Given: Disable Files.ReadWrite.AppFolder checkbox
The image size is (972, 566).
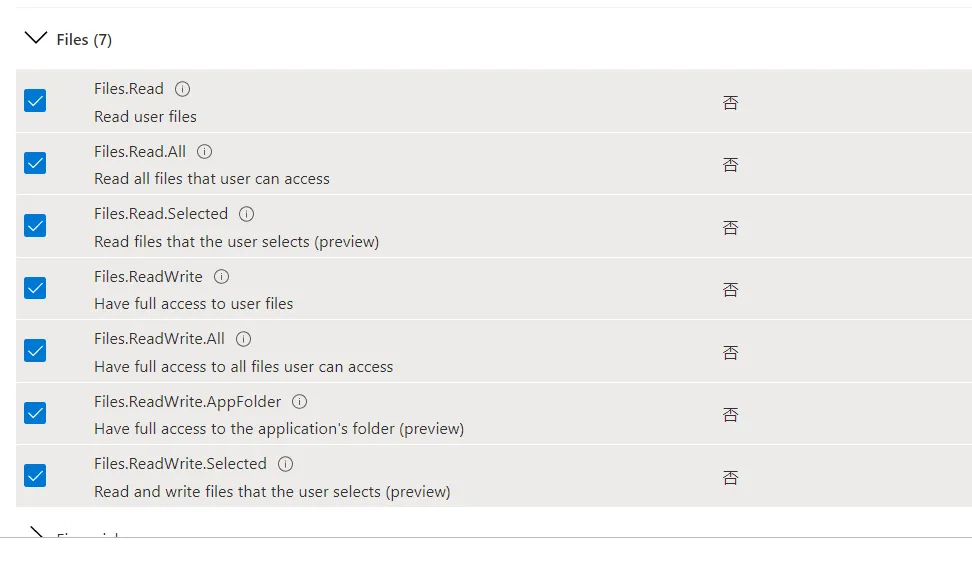Looking at the screenshot, I should tap(35, 413).
